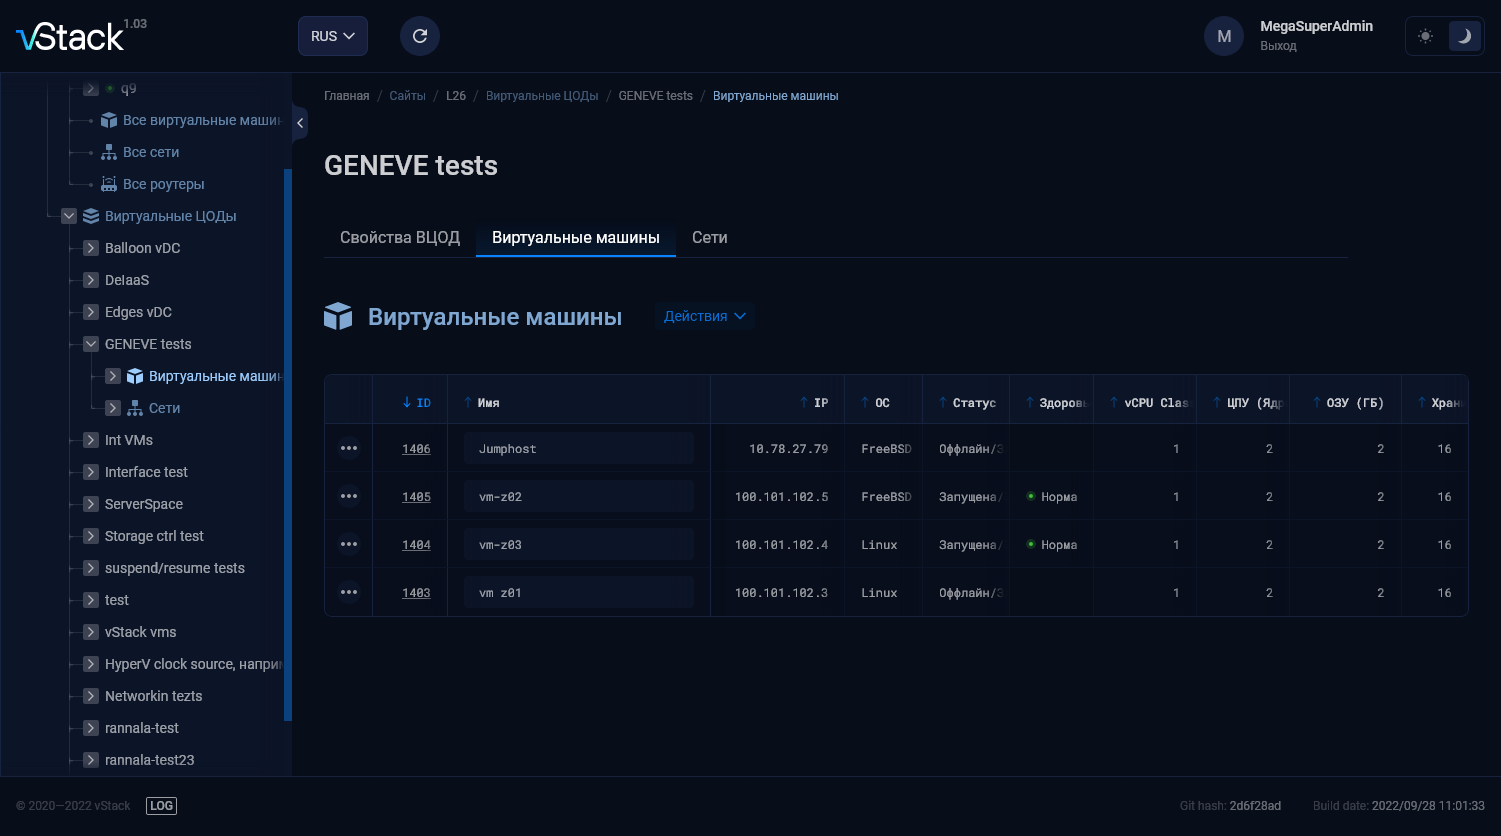This screenshot has width=1501, height=836.
Task: Open three-dot menu for ID 1403 row
Action: [349, 592]
